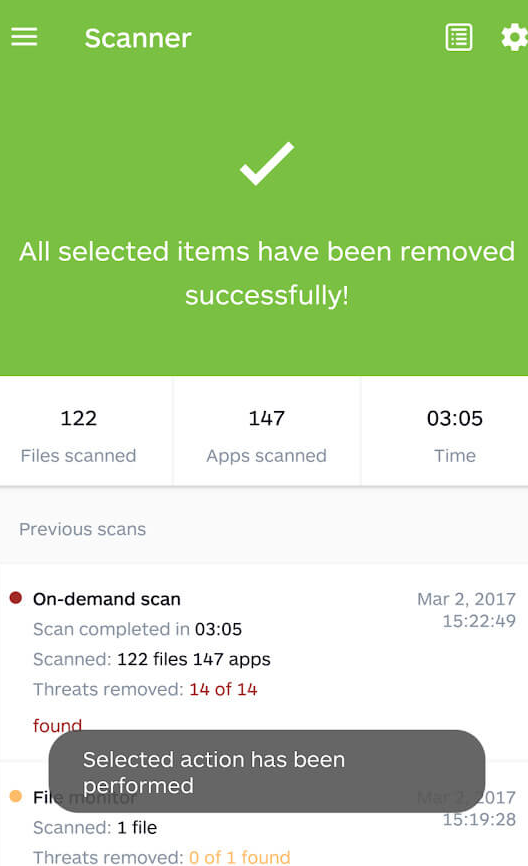
Task: Tap the orange File monitor status dot
Action: pyautogui.click(x=16, y=796)
